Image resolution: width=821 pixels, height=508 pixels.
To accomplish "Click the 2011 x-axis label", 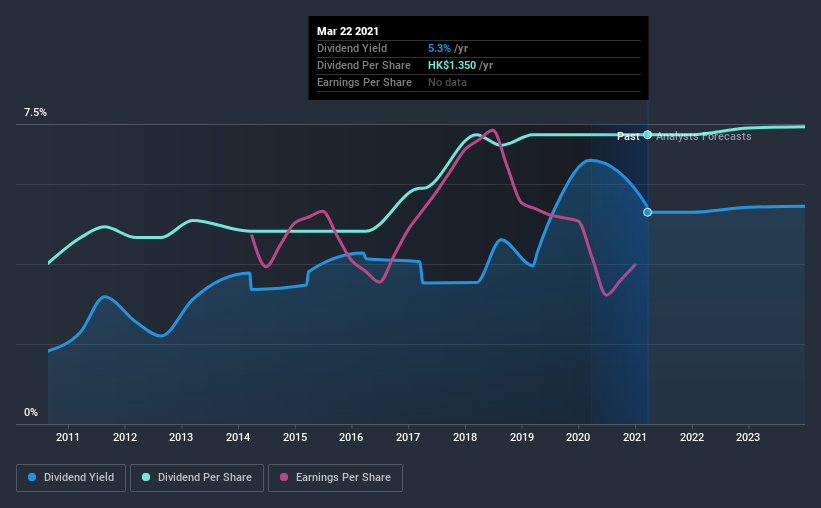I will 68,437.
